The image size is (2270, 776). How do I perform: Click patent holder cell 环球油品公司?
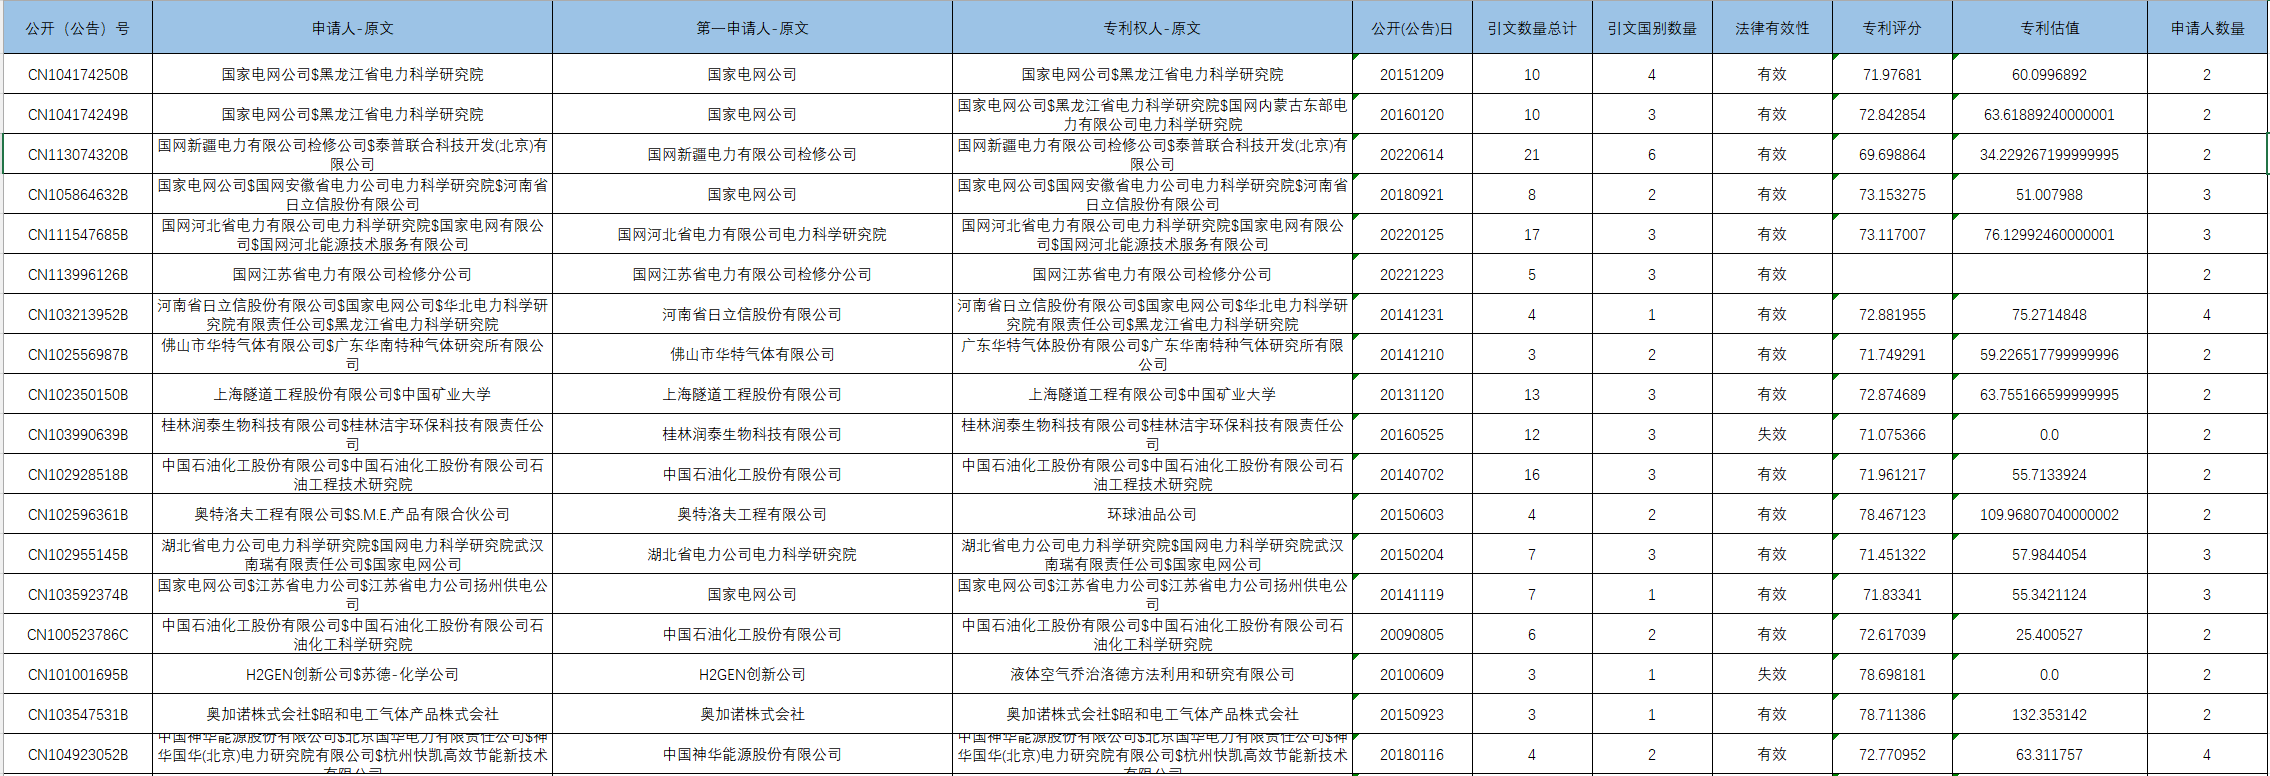(1152, 515)
